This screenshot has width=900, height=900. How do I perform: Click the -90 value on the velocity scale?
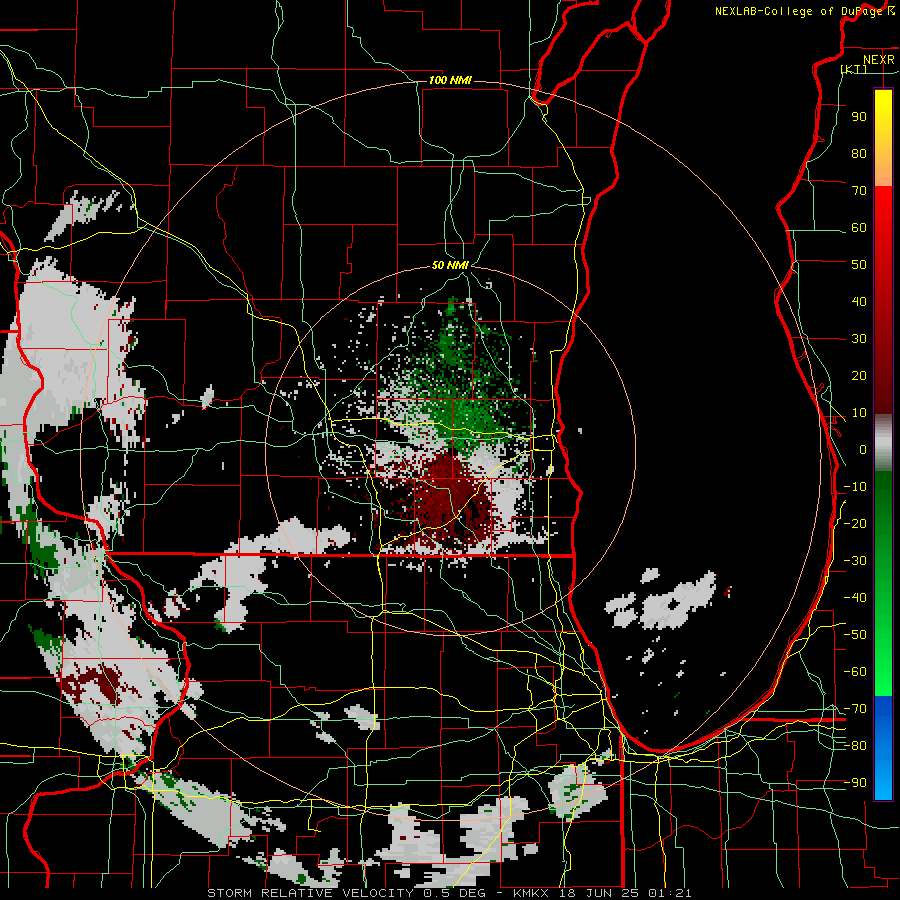[x=855, y=783]
